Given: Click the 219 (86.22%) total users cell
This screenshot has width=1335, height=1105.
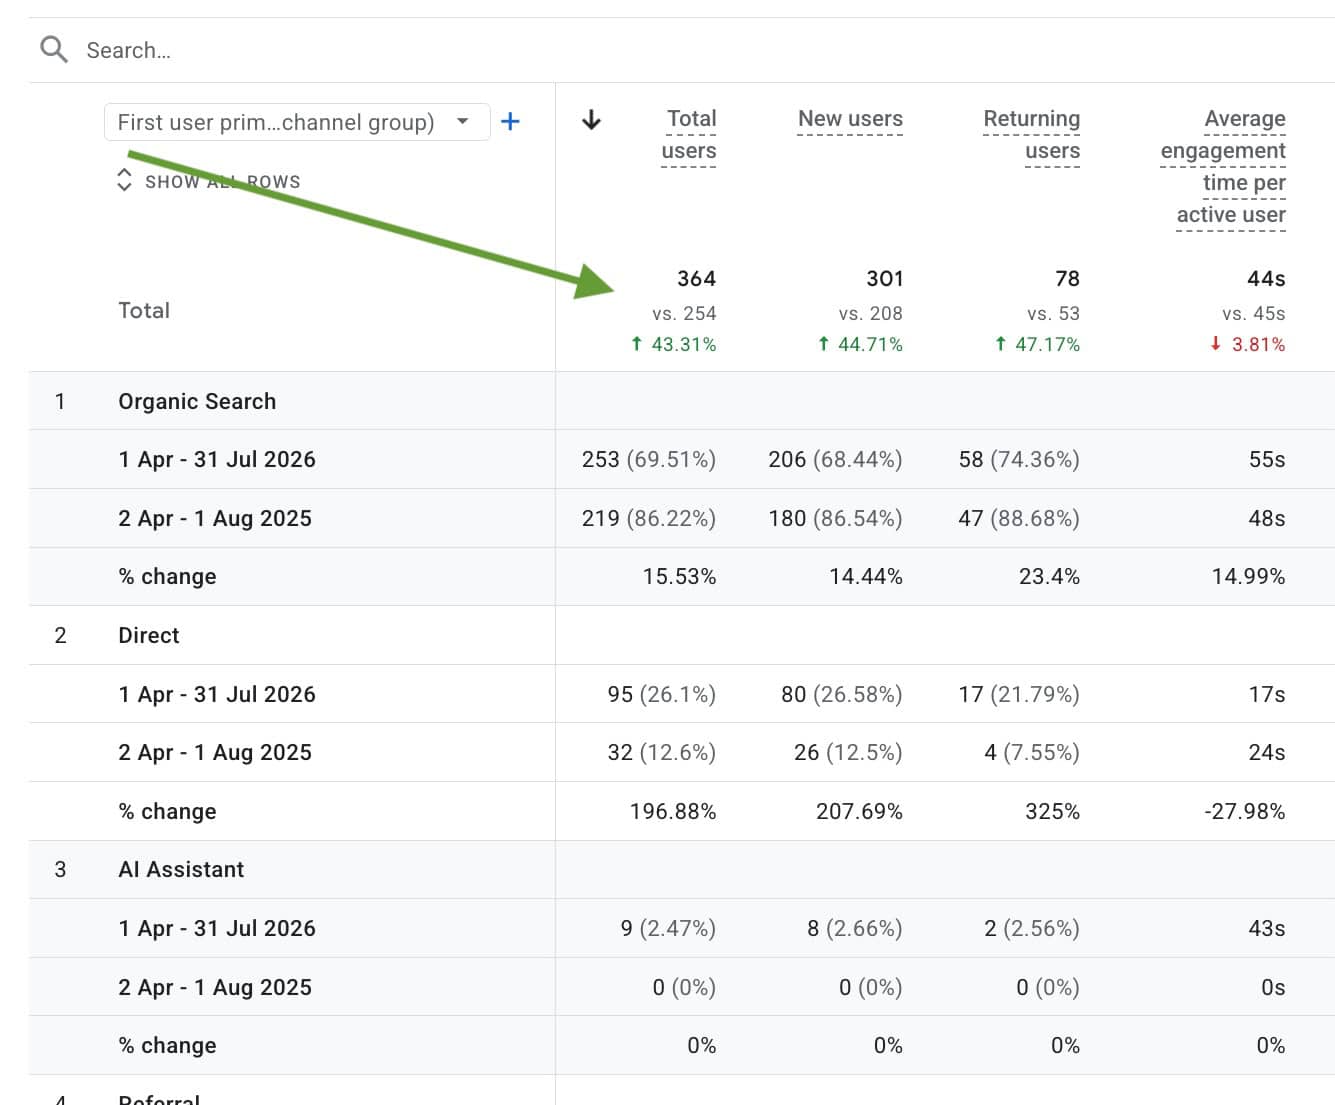Looking at the screenshot, I should [649, 518].
